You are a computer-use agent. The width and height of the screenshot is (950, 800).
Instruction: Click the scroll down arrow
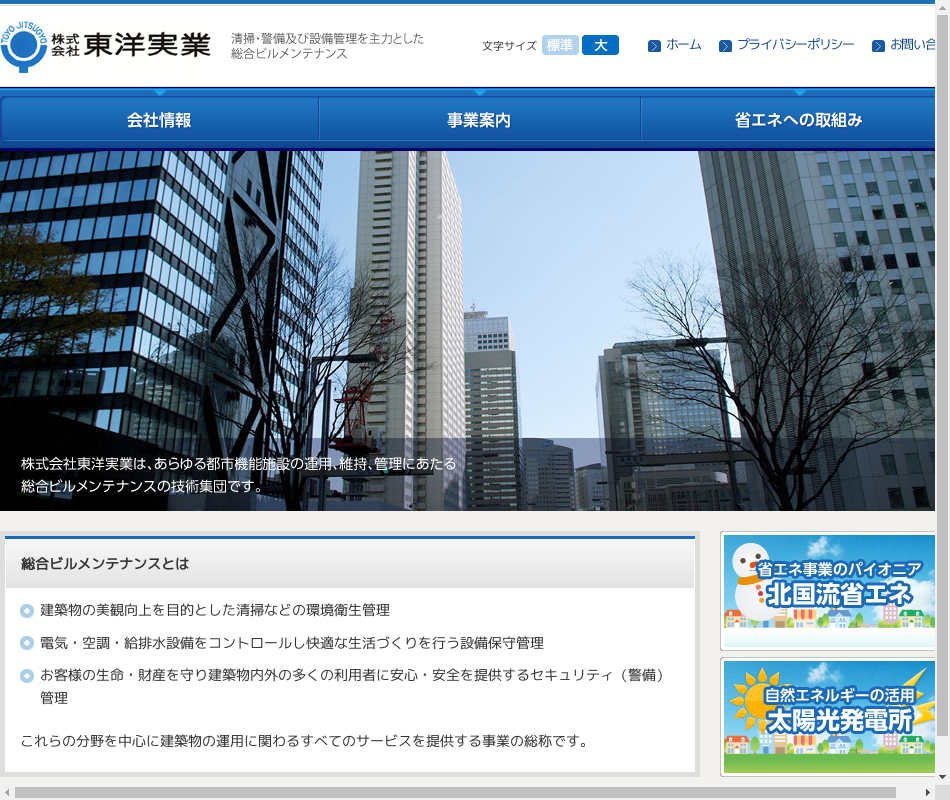click(943, 776)
